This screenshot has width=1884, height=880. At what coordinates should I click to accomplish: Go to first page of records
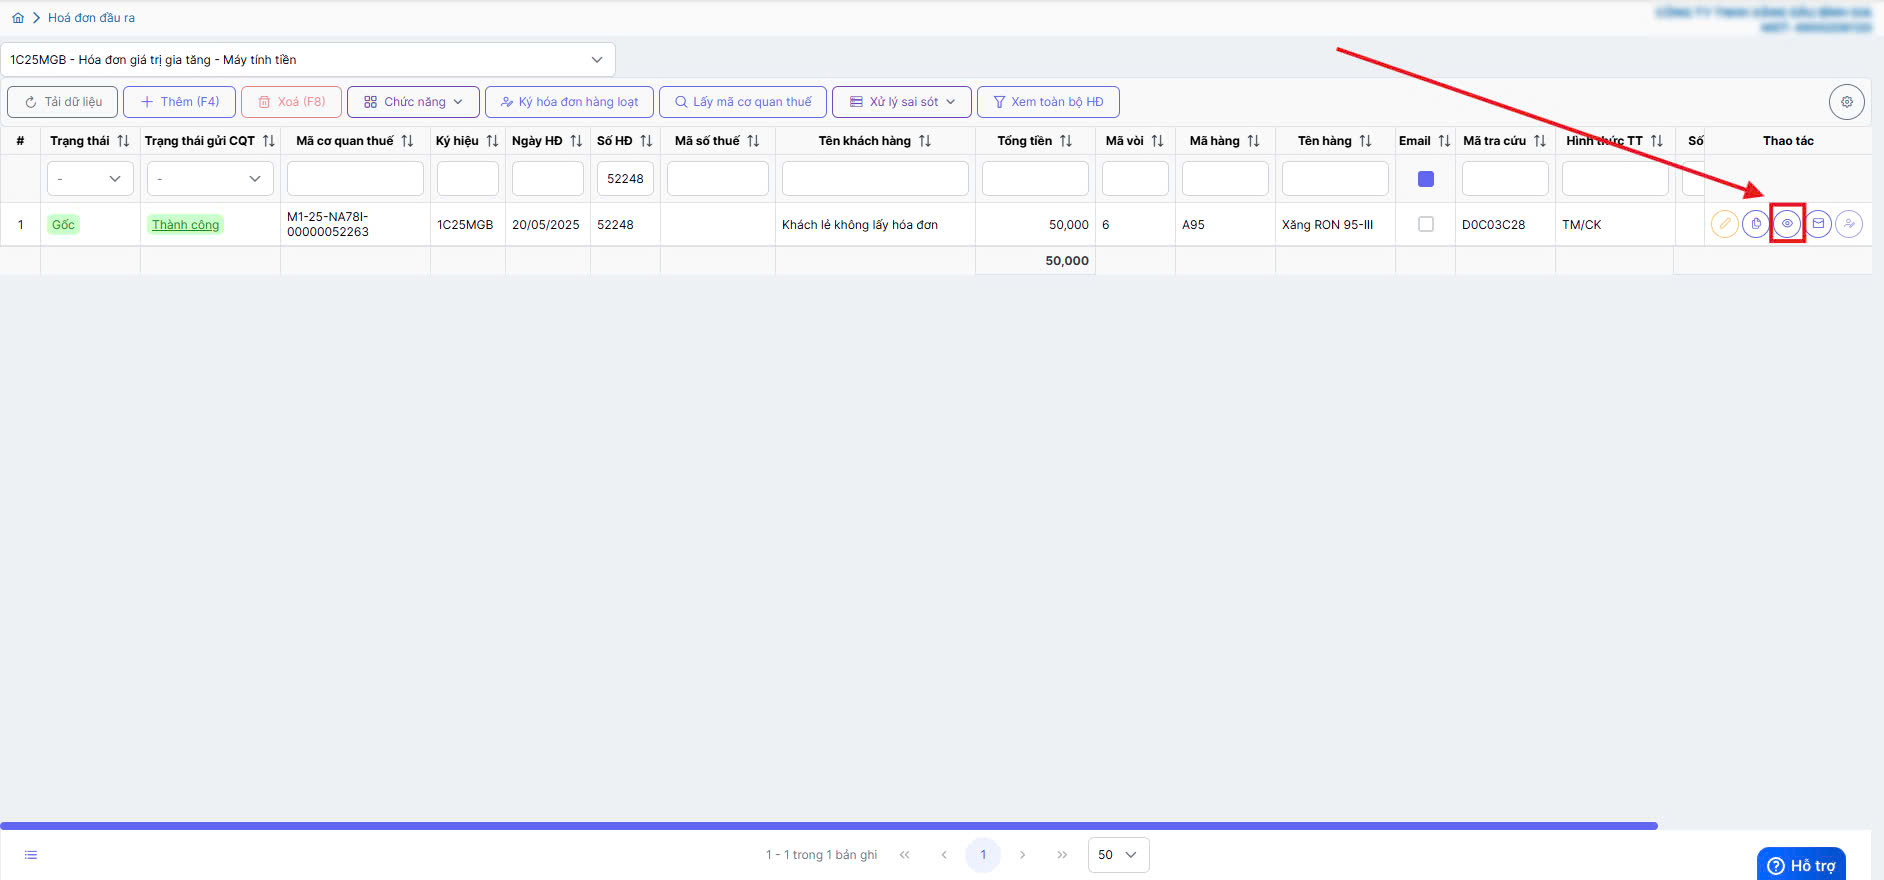(905, 855)
